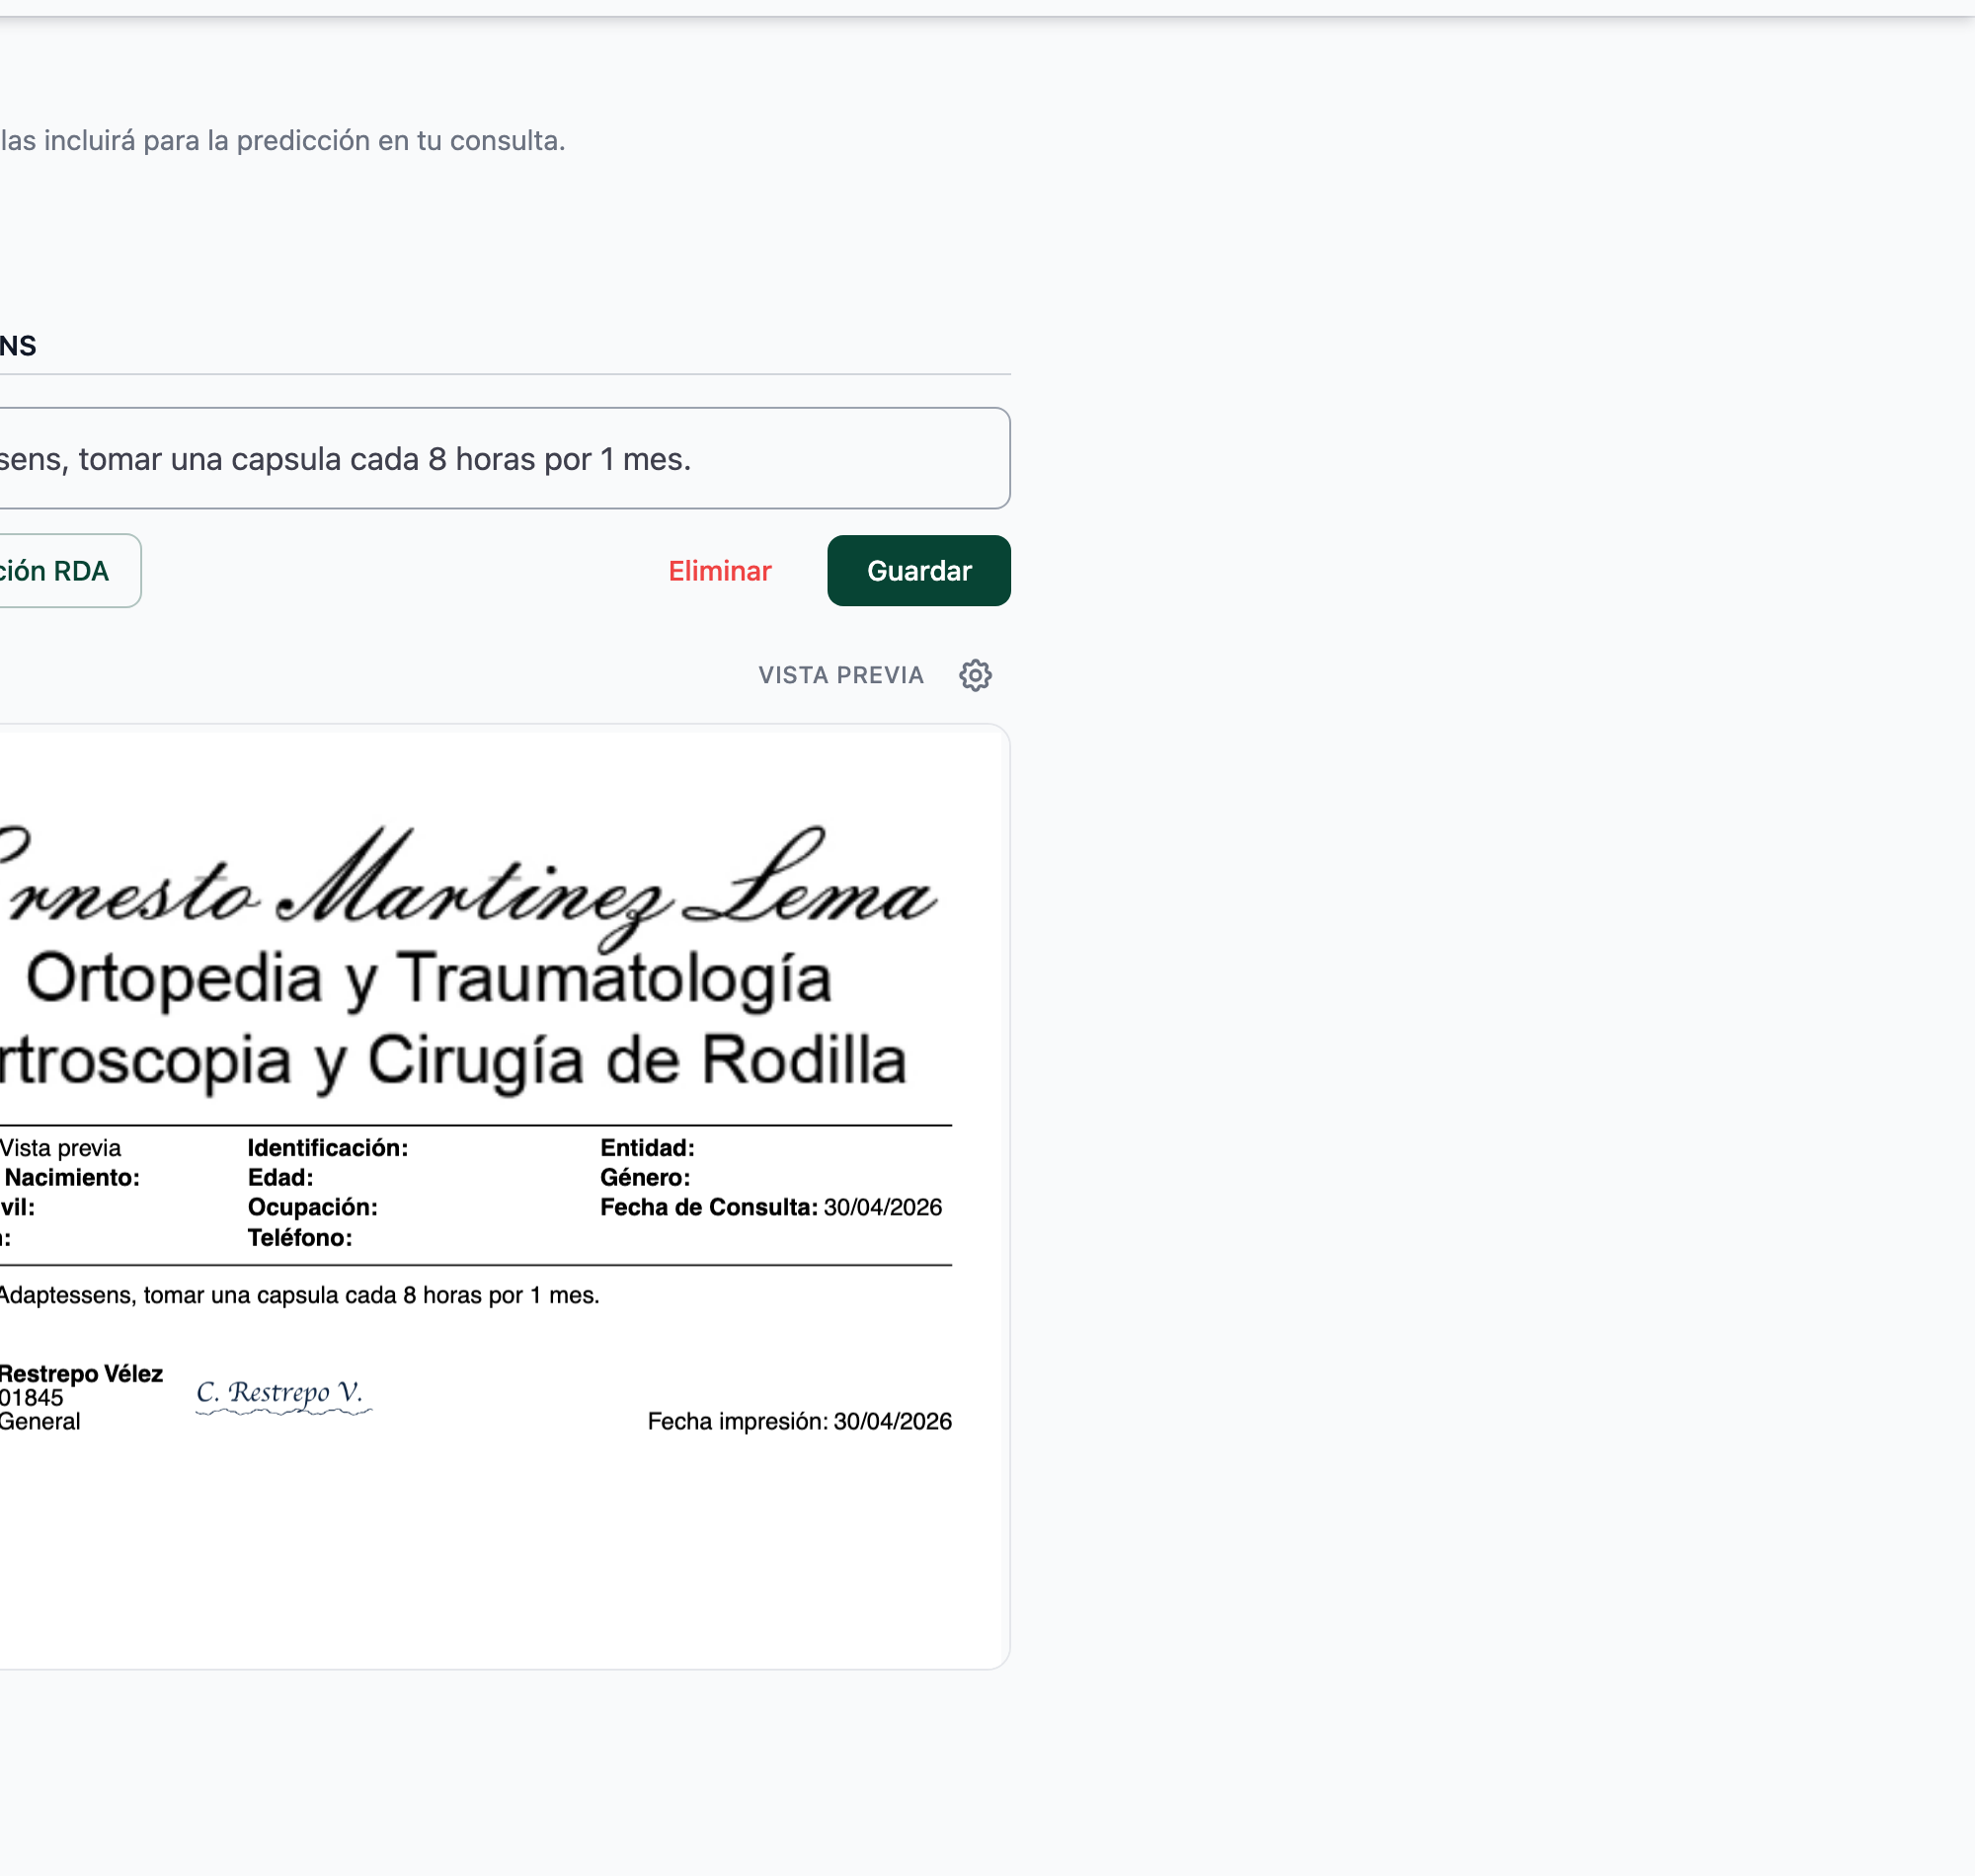
Task: Click the Adaptessens prescription line in preview
Action: point(299,1295)
